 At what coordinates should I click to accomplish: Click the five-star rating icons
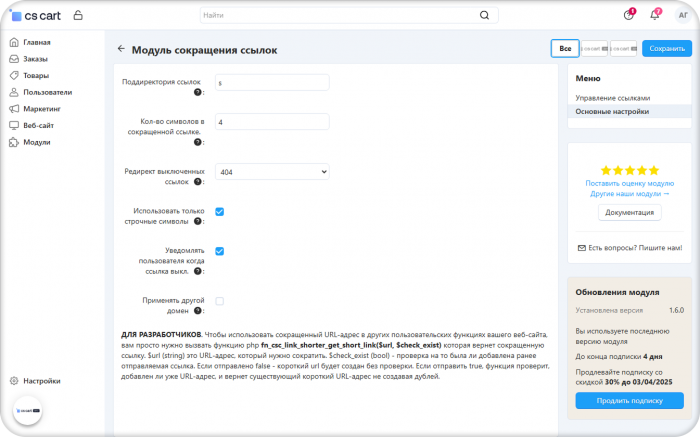[630, 170]
